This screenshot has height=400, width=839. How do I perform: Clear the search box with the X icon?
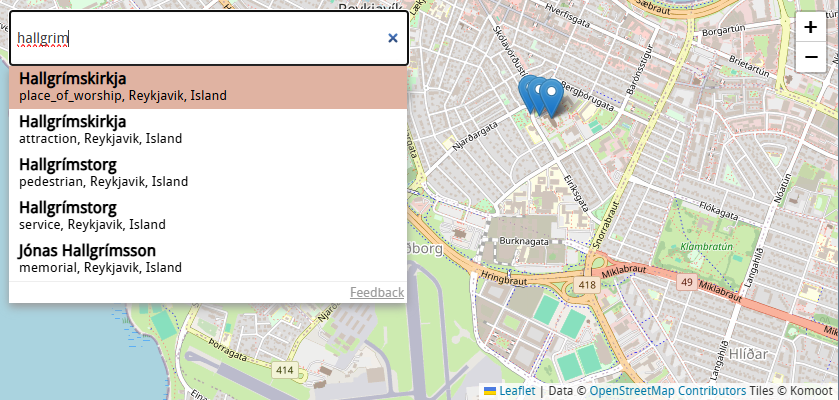coord(393,38)
